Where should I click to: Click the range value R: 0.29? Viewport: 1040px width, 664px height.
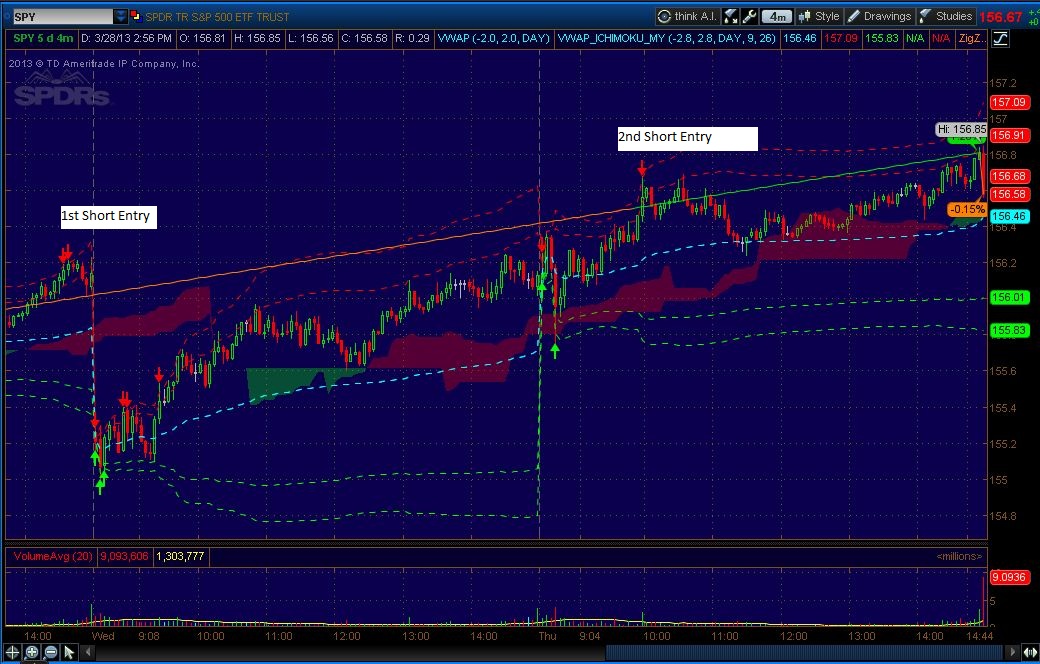pos(412,38)
